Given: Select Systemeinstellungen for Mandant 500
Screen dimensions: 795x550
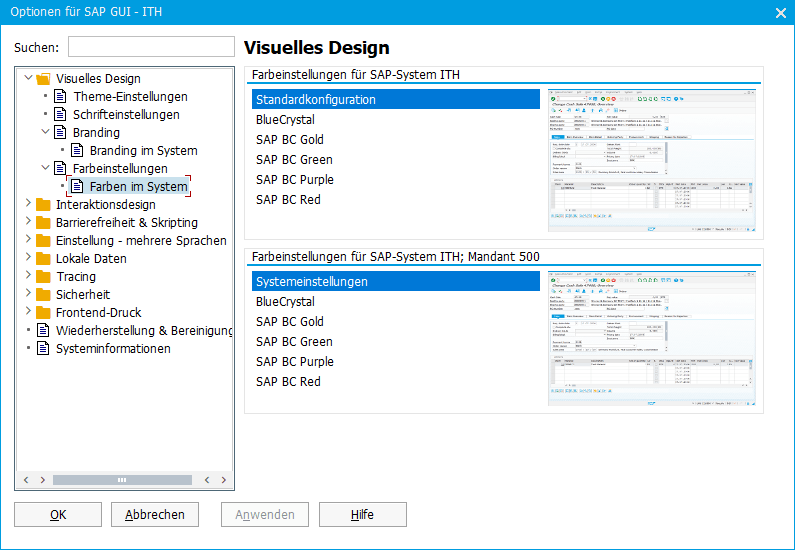Looking at the screenshot, I should pyautogui.click(x=396, y=281).
